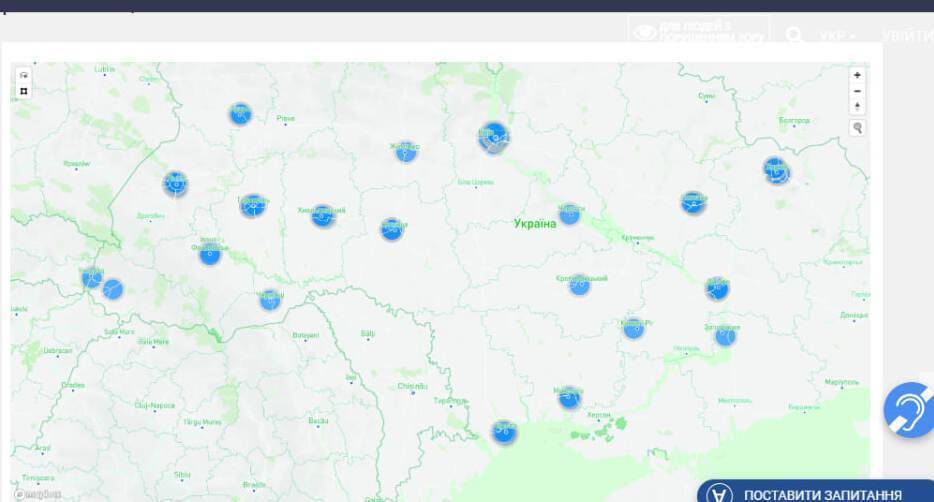Click the Маріуполь city label
The width and height of the screenshot is (934, 502).
tap(842, 382)
